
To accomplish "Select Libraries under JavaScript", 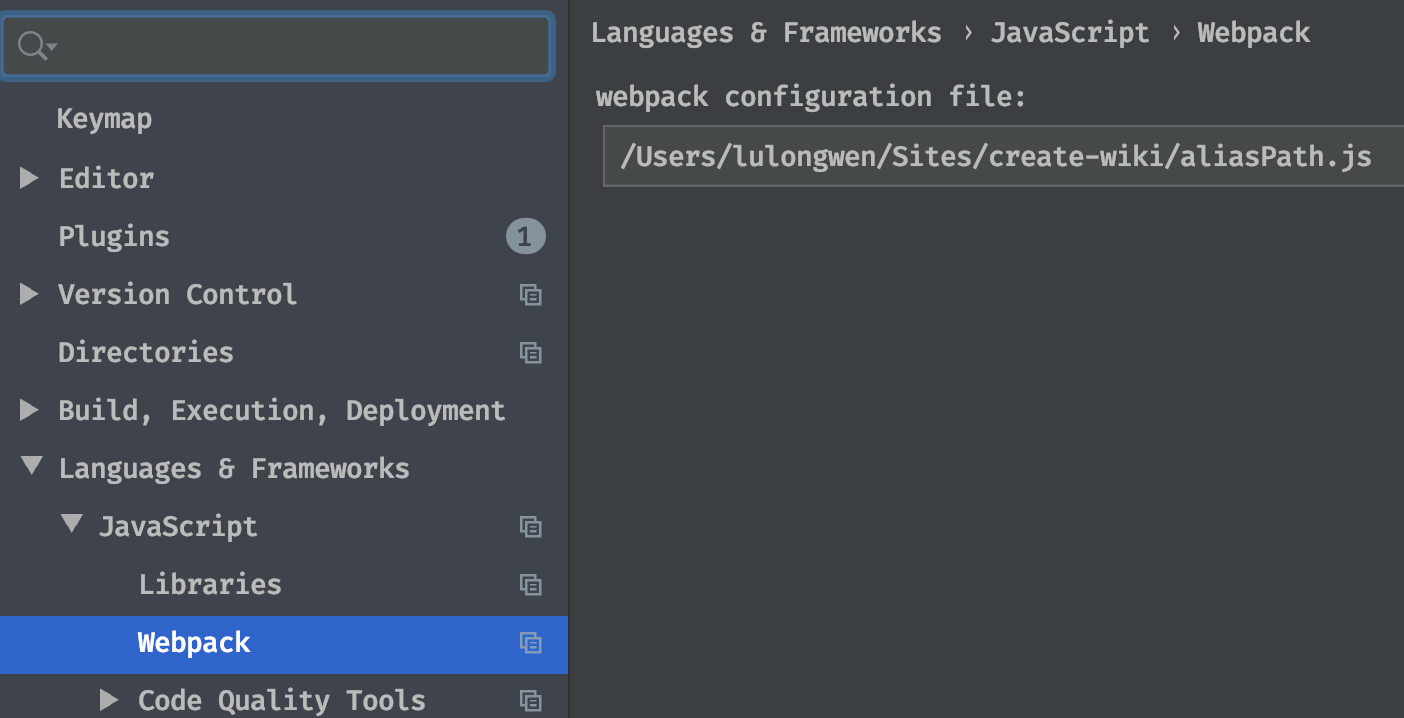I will point(210,585).
